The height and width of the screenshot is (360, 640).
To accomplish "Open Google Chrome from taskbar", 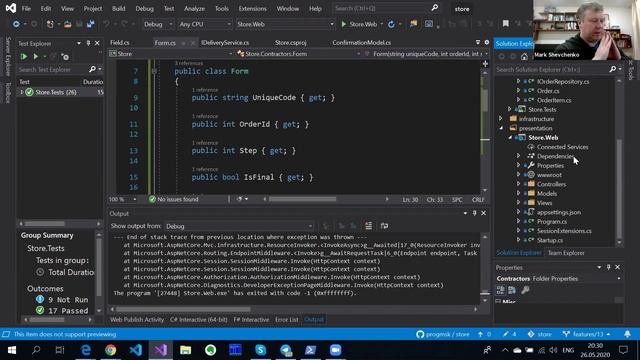I will (111, 350).
